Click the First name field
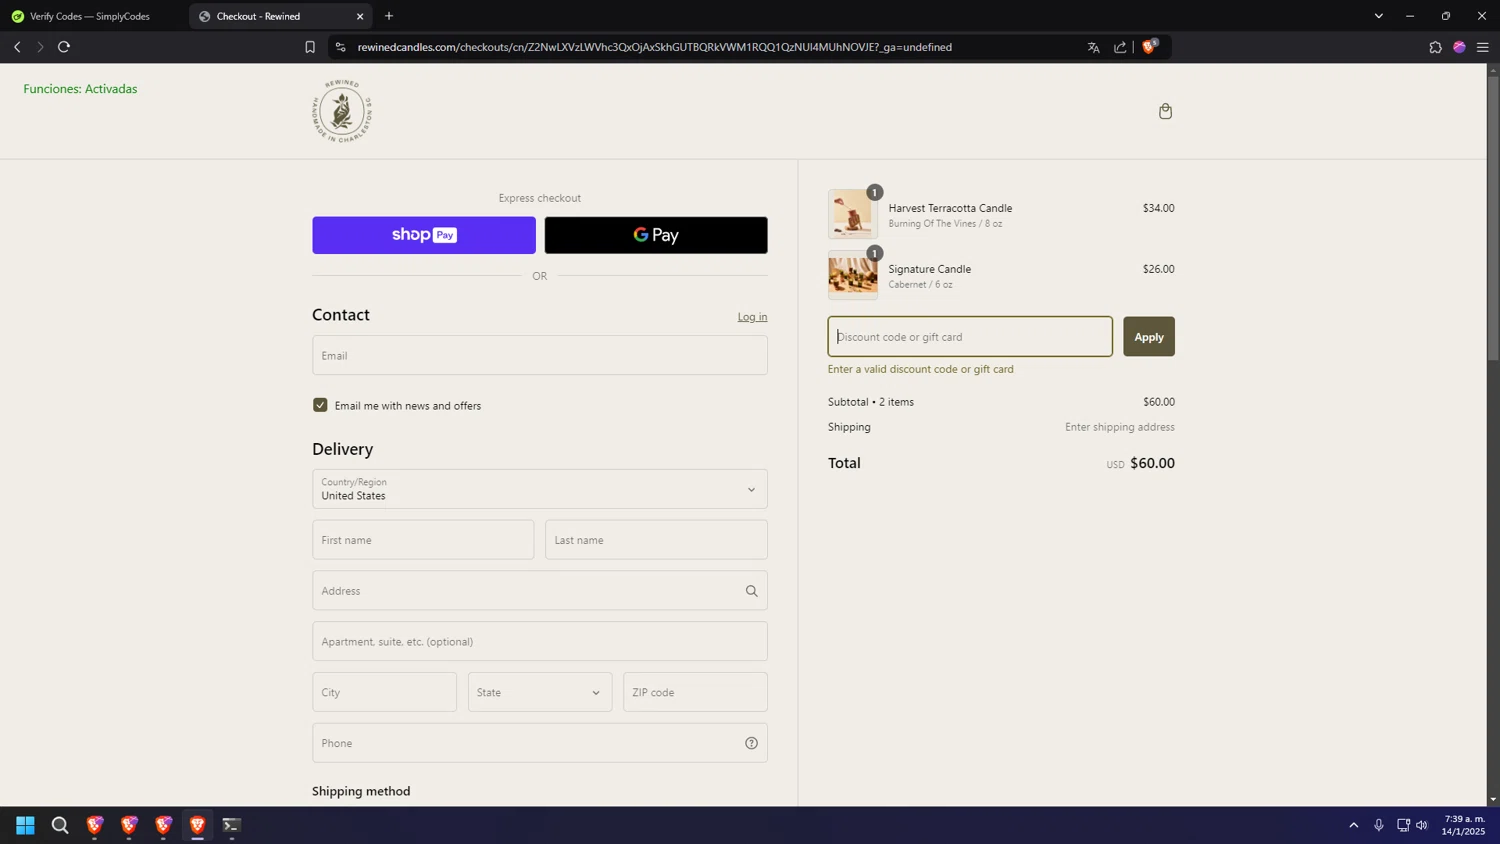The image size is (1500, 844). (x=423, y=540)
